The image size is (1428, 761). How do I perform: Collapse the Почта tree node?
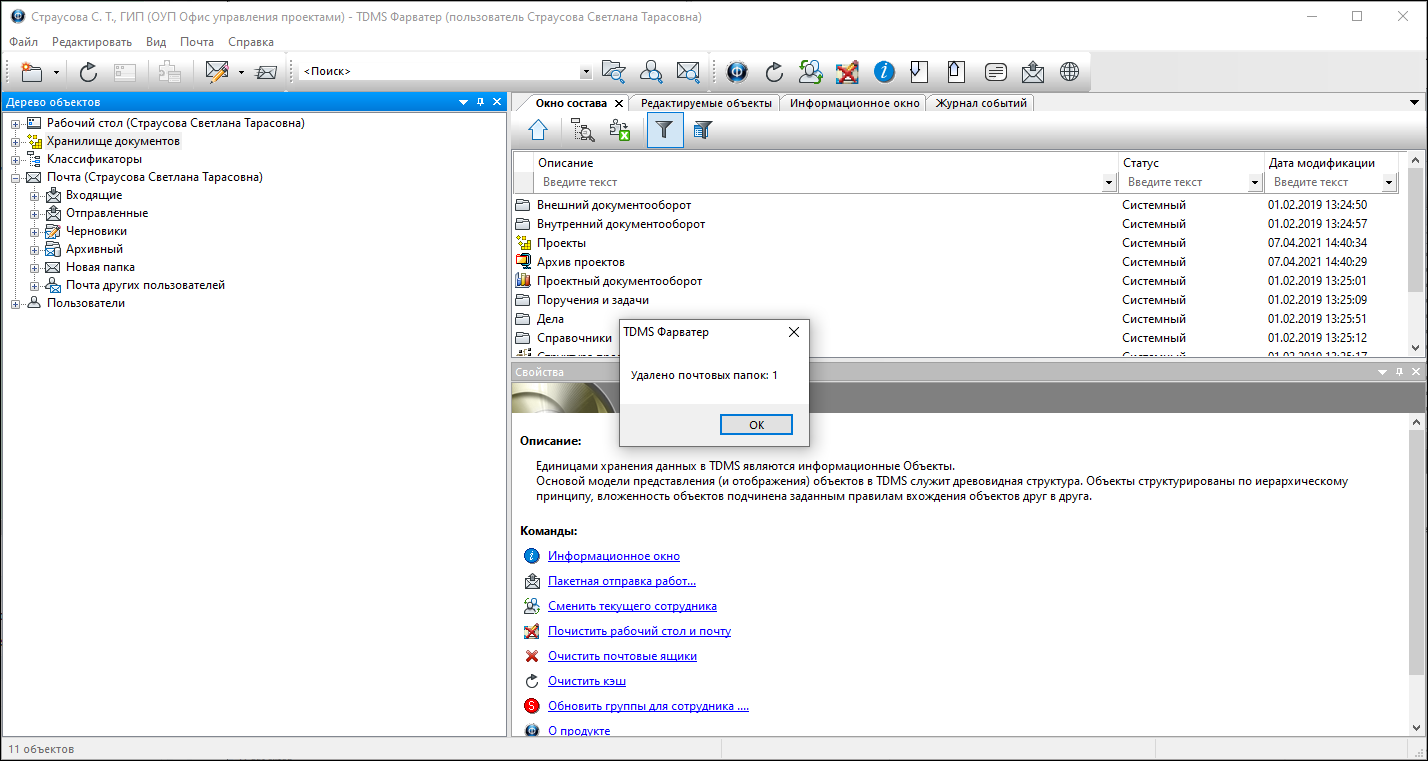click(16, 177)
